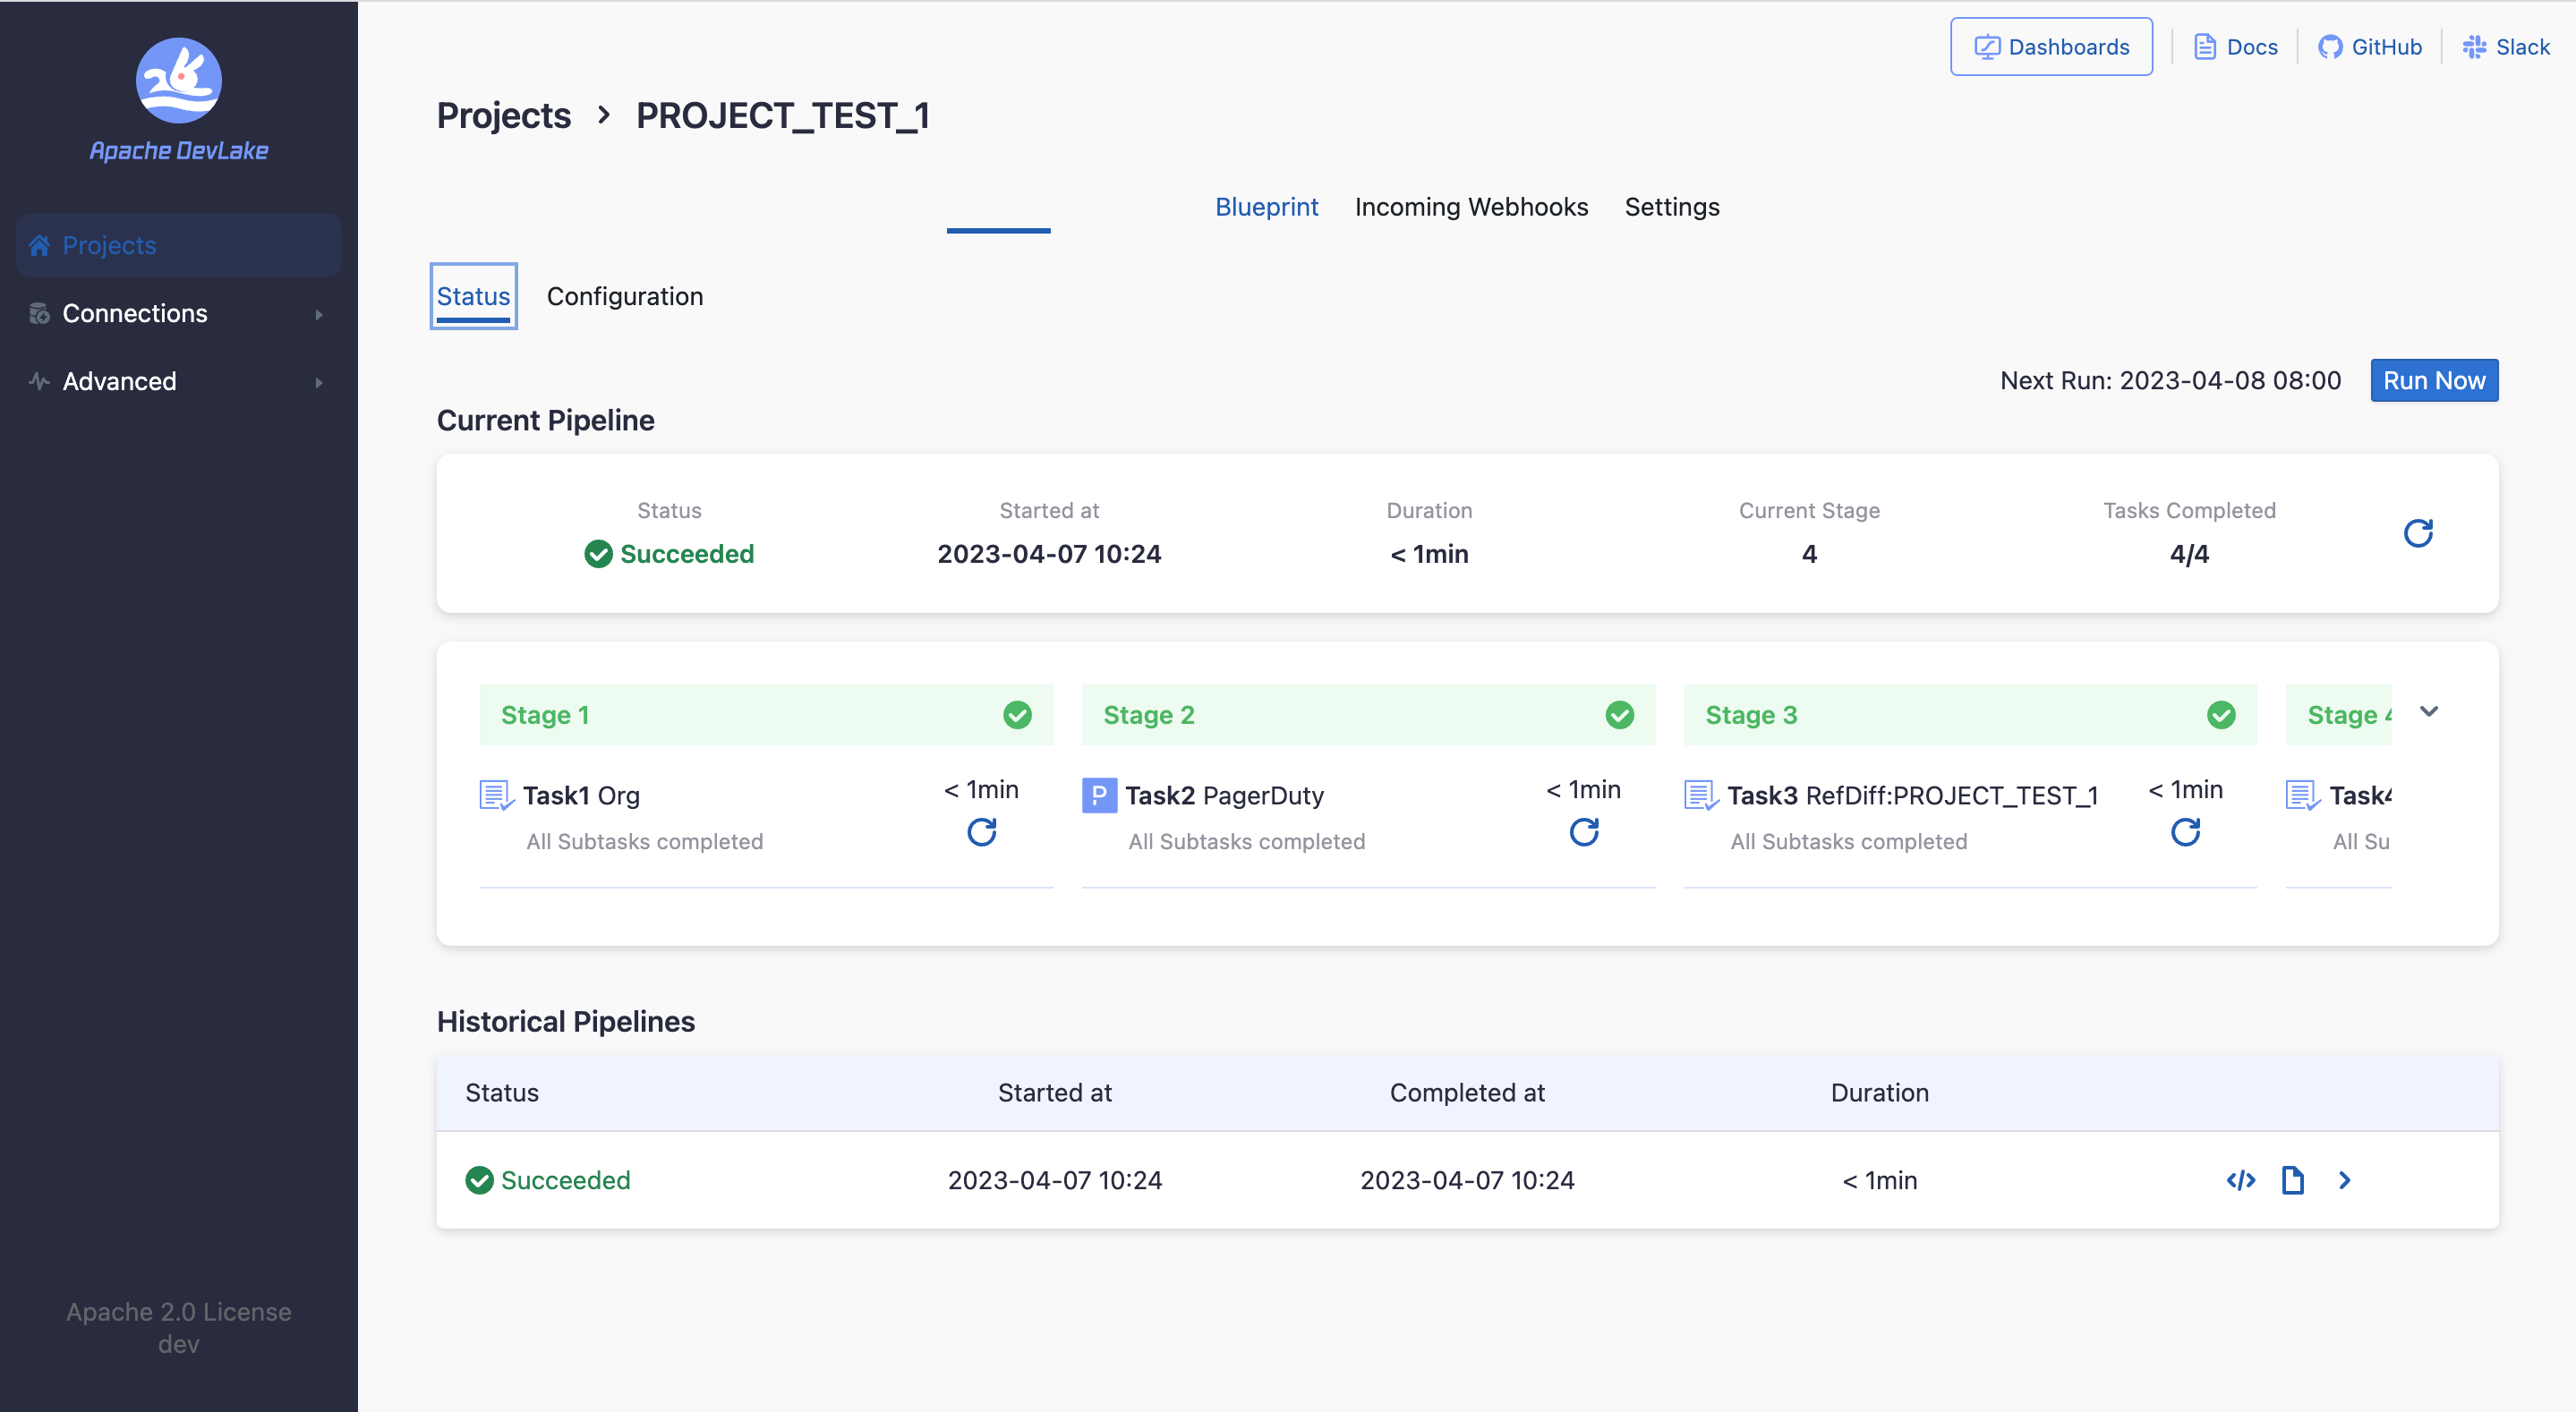Screen dimensions: 2576x1412
Task: Open the Settings tab
Action: click(x=1671, y=207)
